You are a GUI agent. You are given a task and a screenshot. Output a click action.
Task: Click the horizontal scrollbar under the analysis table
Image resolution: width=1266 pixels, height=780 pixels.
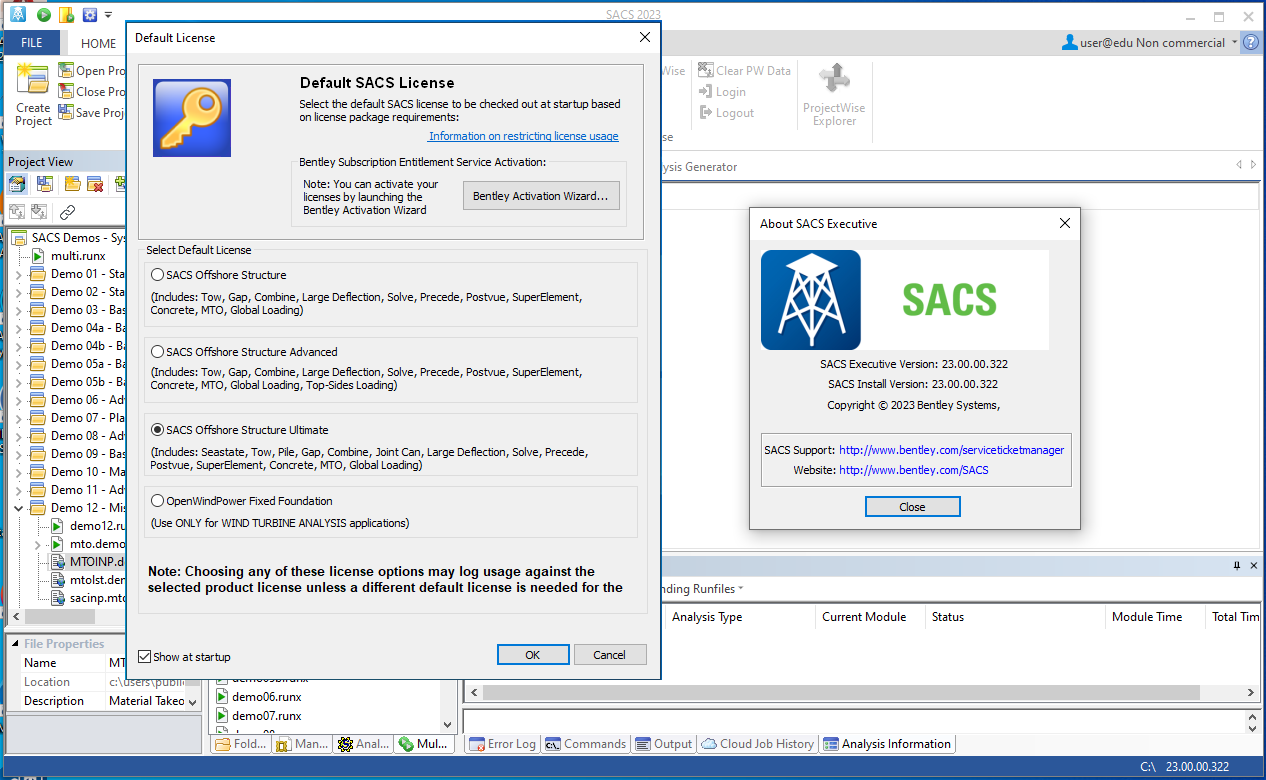click(842, 692)
